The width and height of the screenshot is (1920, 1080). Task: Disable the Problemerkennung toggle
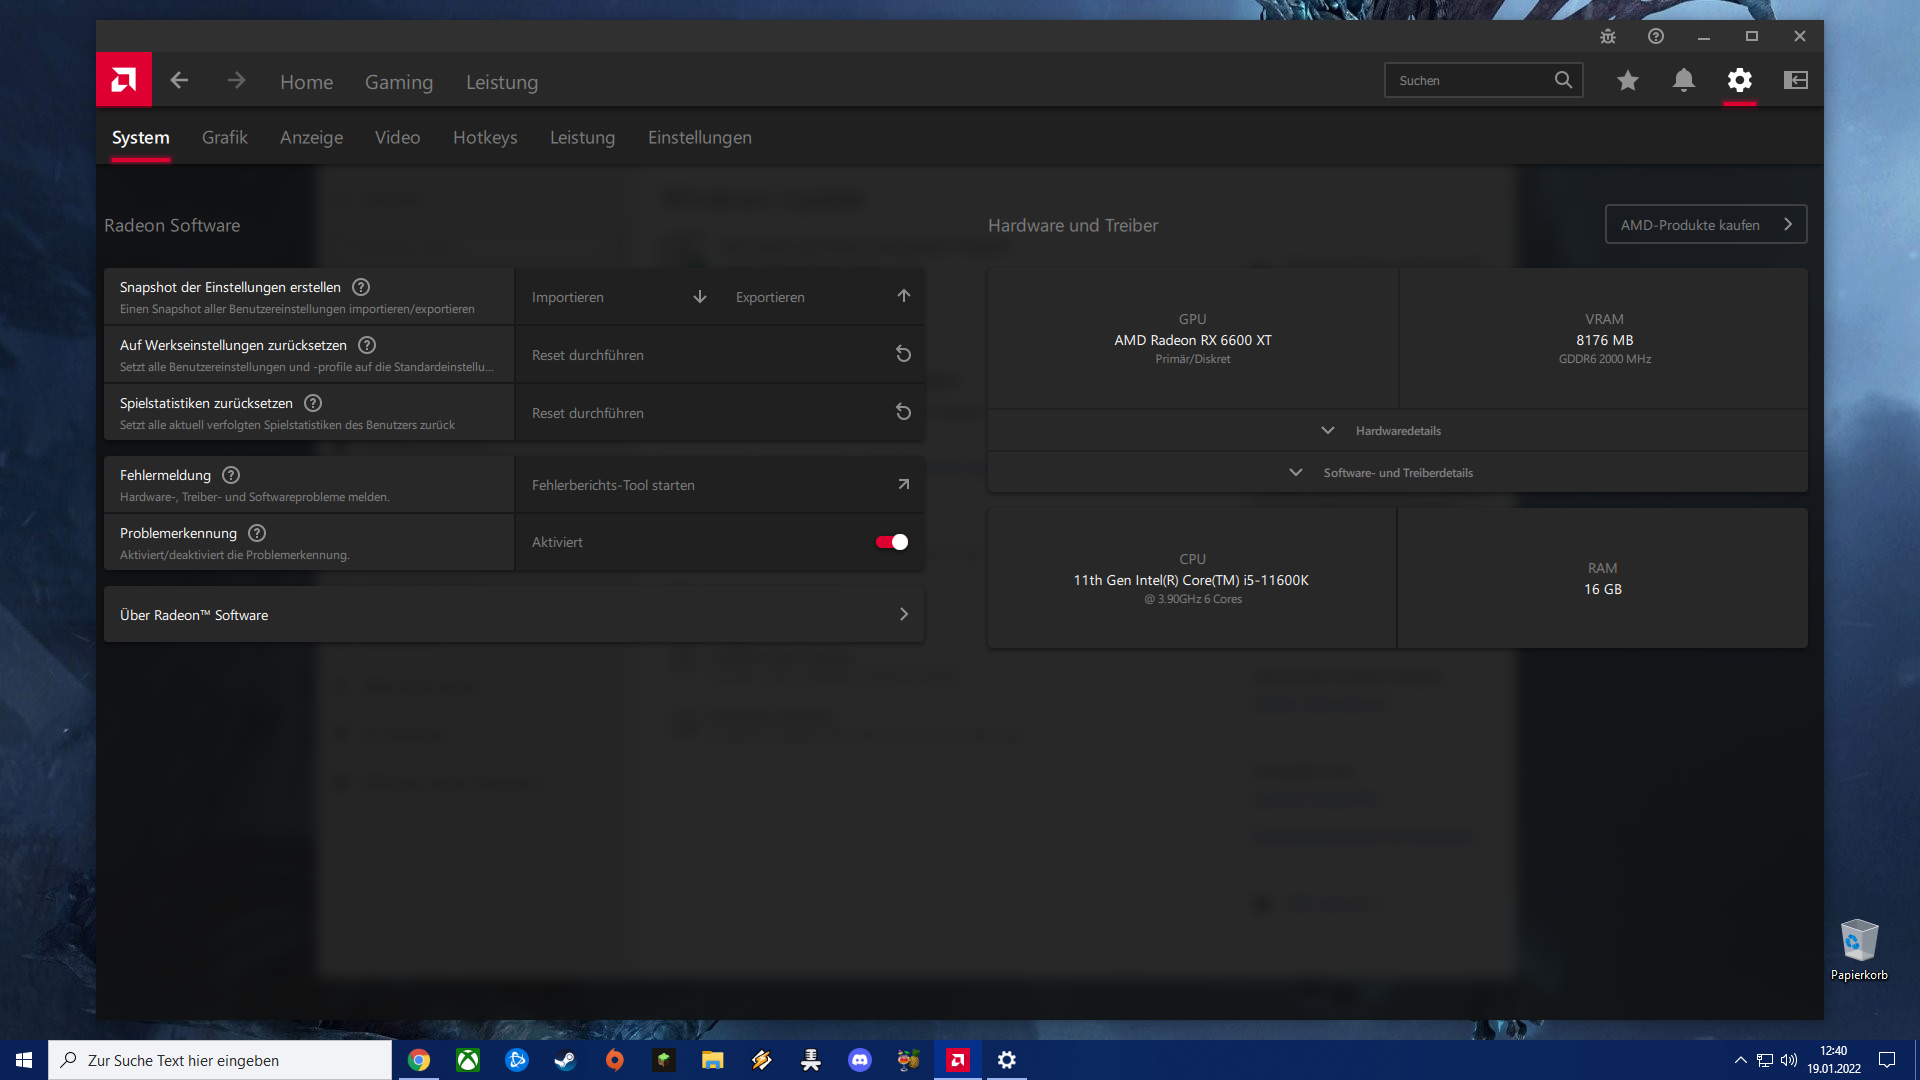tap(891, 542)
